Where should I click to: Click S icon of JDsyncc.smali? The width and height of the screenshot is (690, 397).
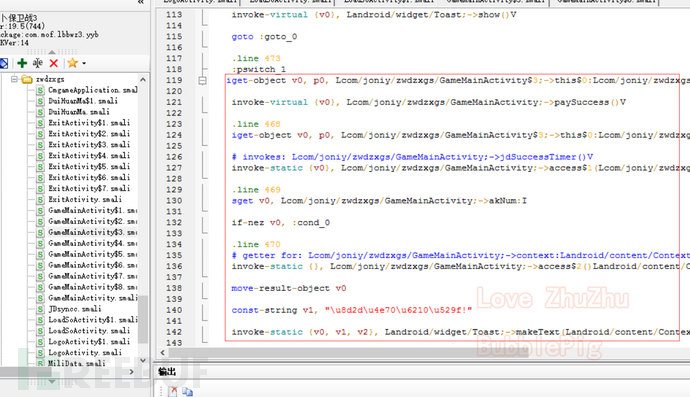pyautogui.click(x=40, y=309)
